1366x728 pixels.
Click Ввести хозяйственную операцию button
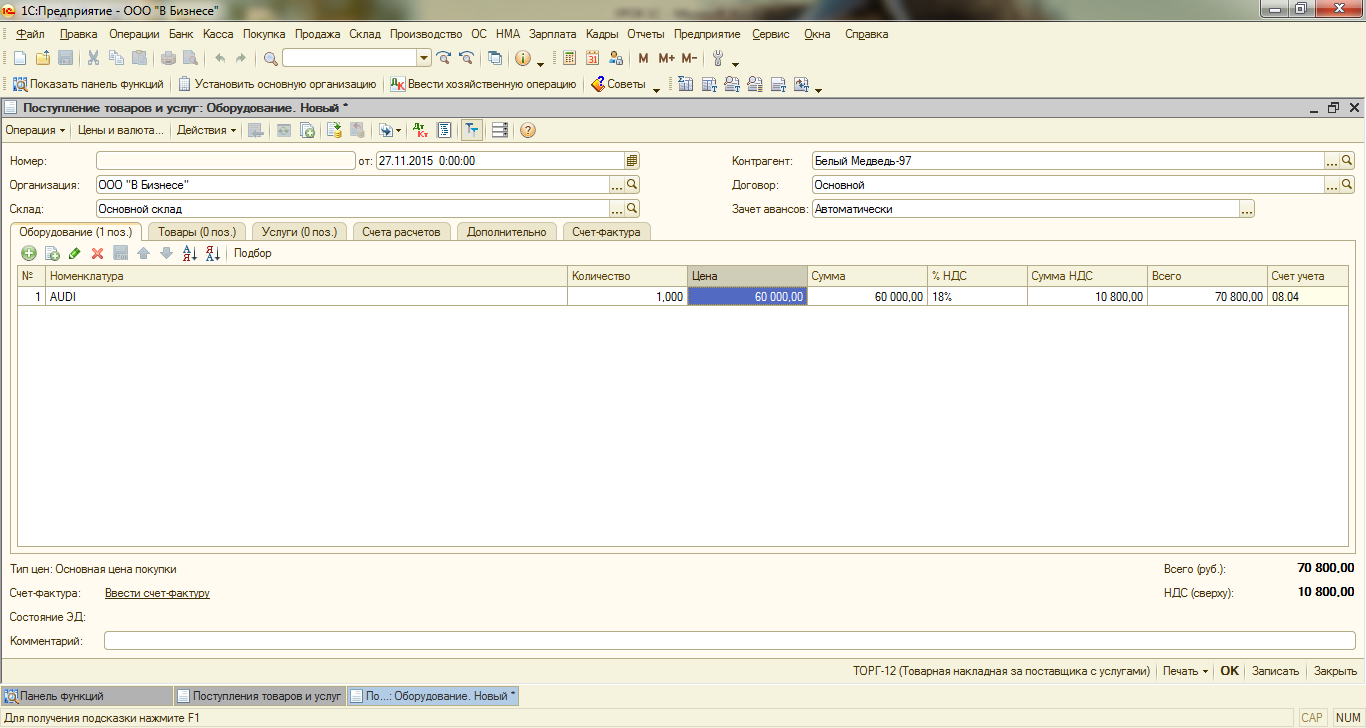point(484,85)
